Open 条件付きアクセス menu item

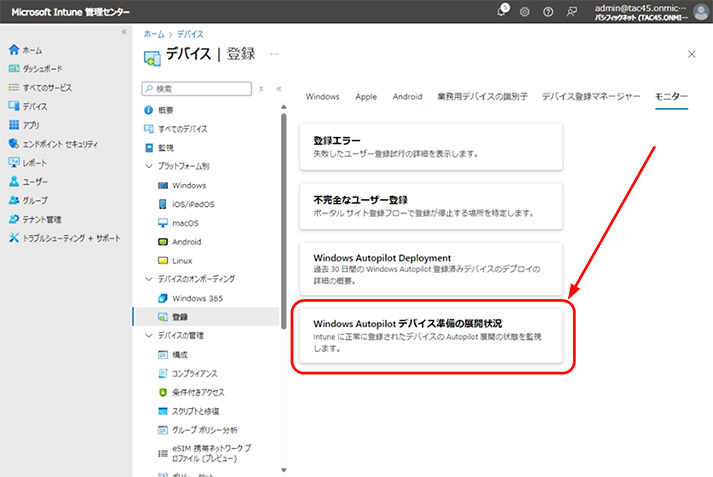(x=191, y=392)
